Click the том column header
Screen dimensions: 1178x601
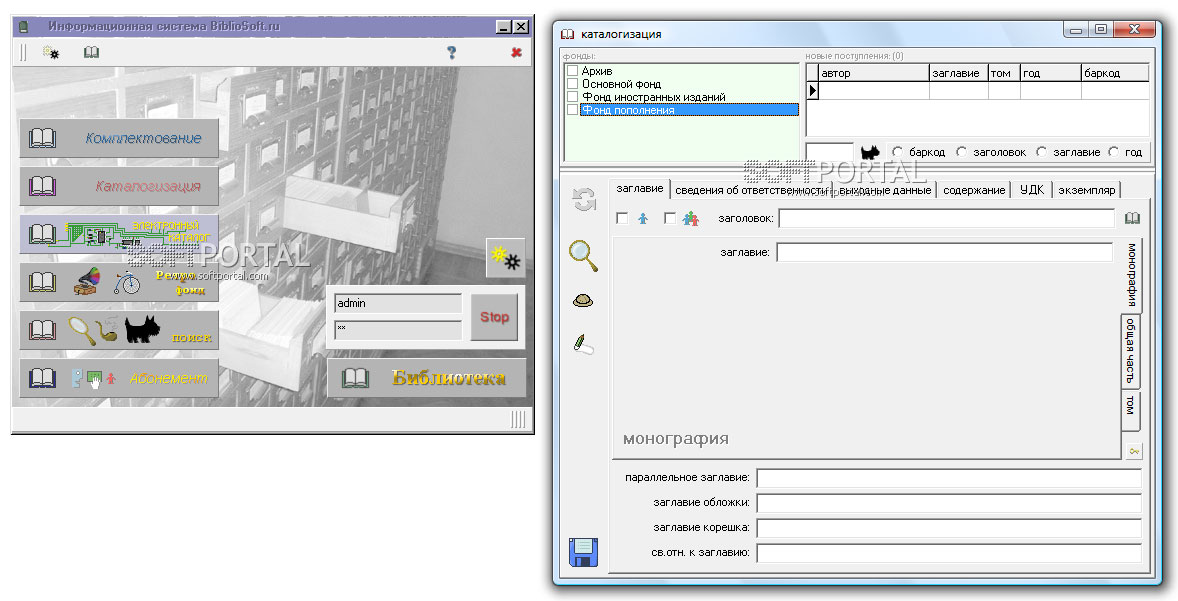[x=1004, y=73]
